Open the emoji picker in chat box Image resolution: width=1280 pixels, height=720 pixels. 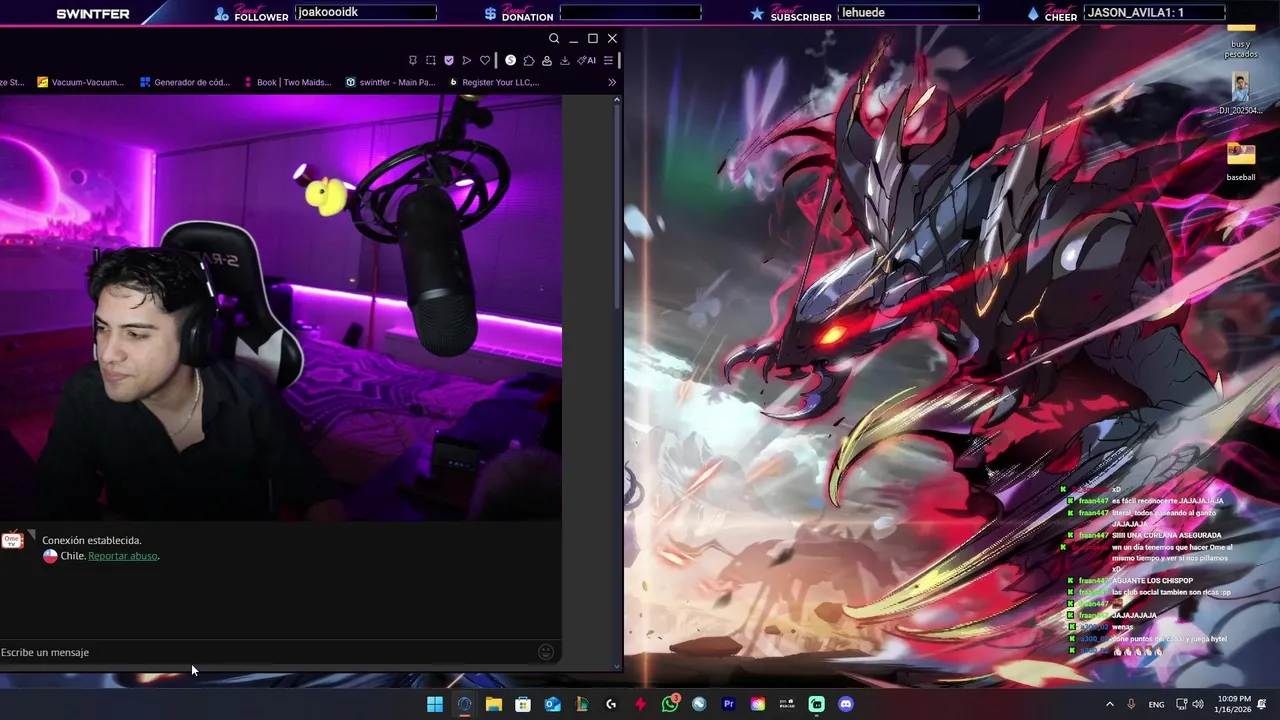[546, 652]
